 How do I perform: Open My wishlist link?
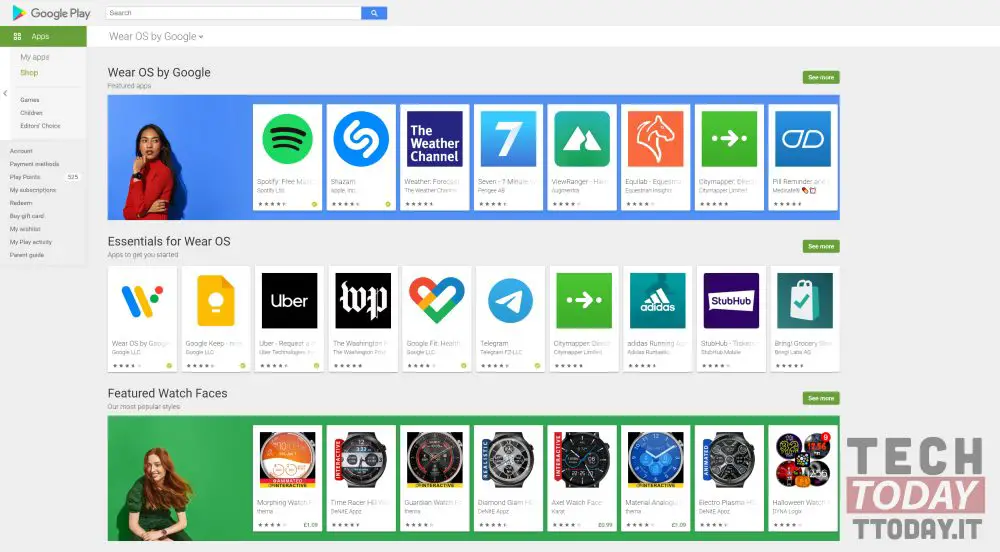[x=25, y=229]
